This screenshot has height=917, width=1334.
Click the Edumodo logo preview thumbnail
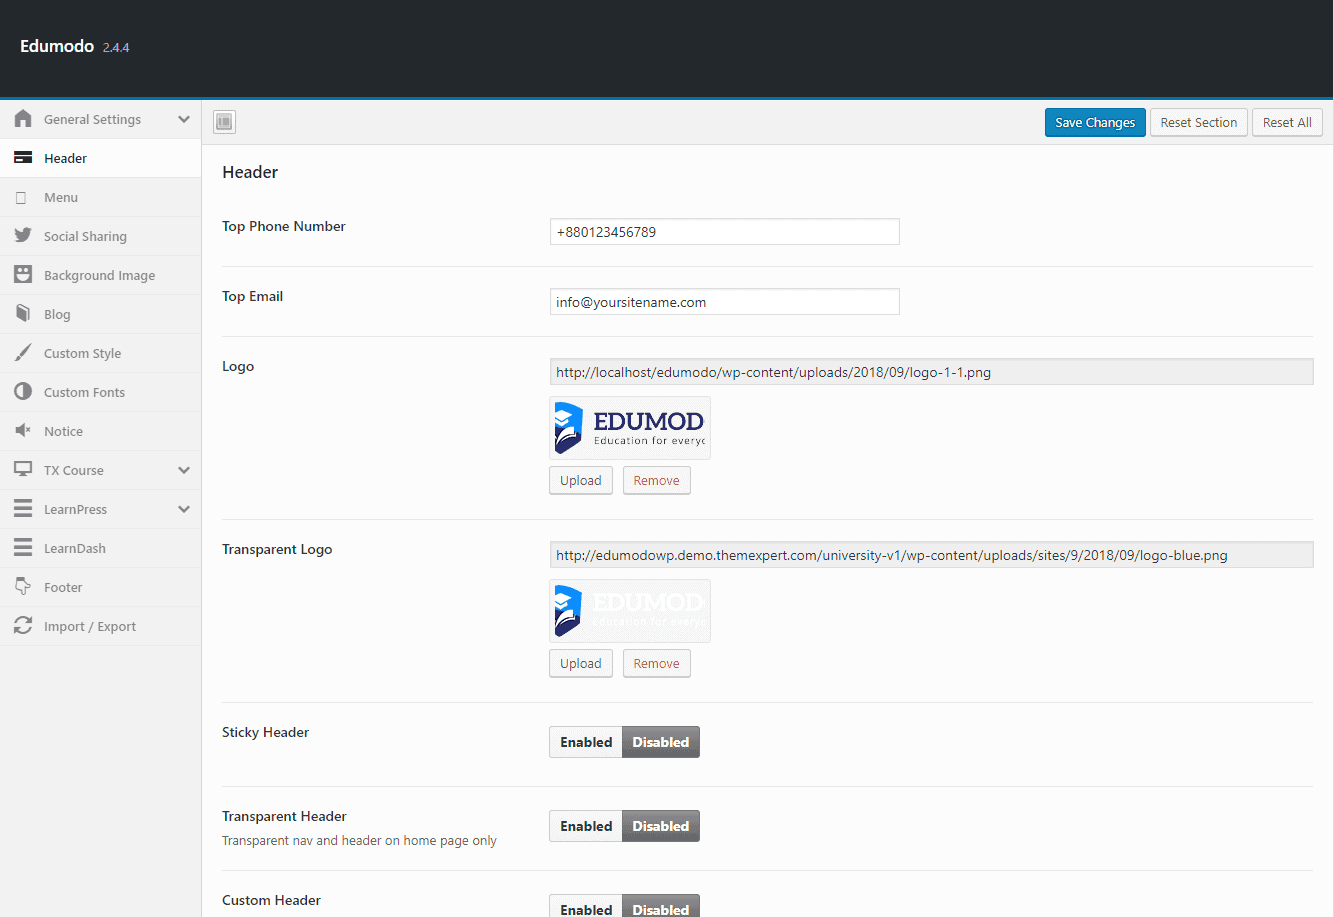(x=630, y=428)
